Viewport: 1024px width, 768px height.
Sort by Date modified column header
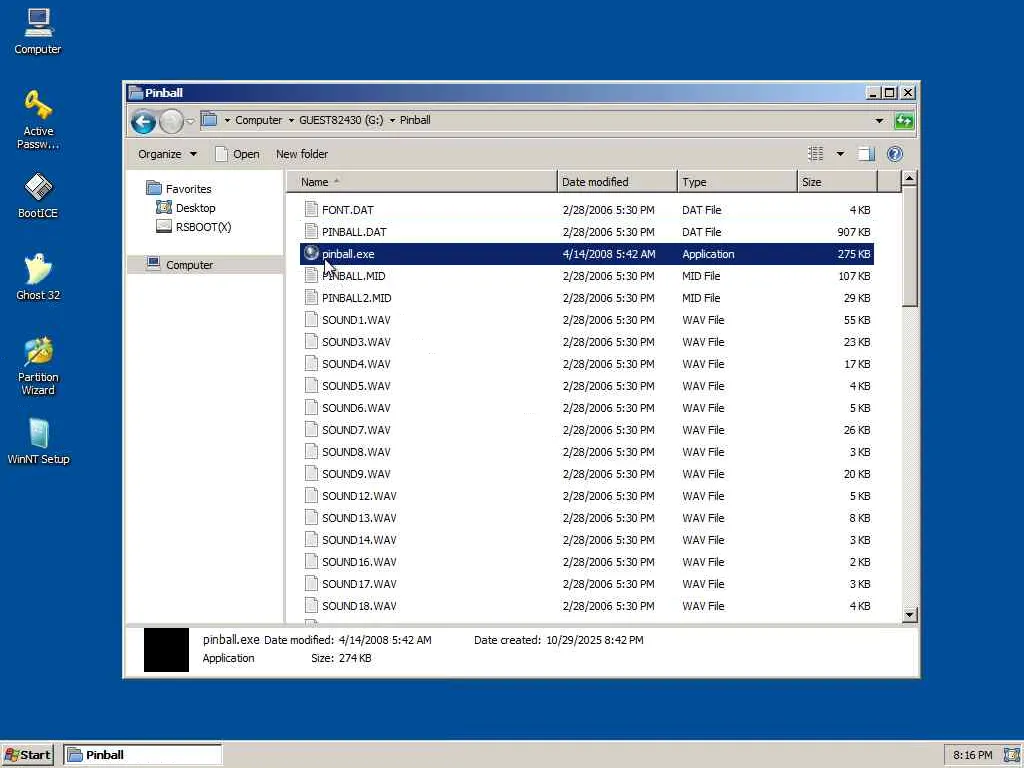(x=617, y=182)
